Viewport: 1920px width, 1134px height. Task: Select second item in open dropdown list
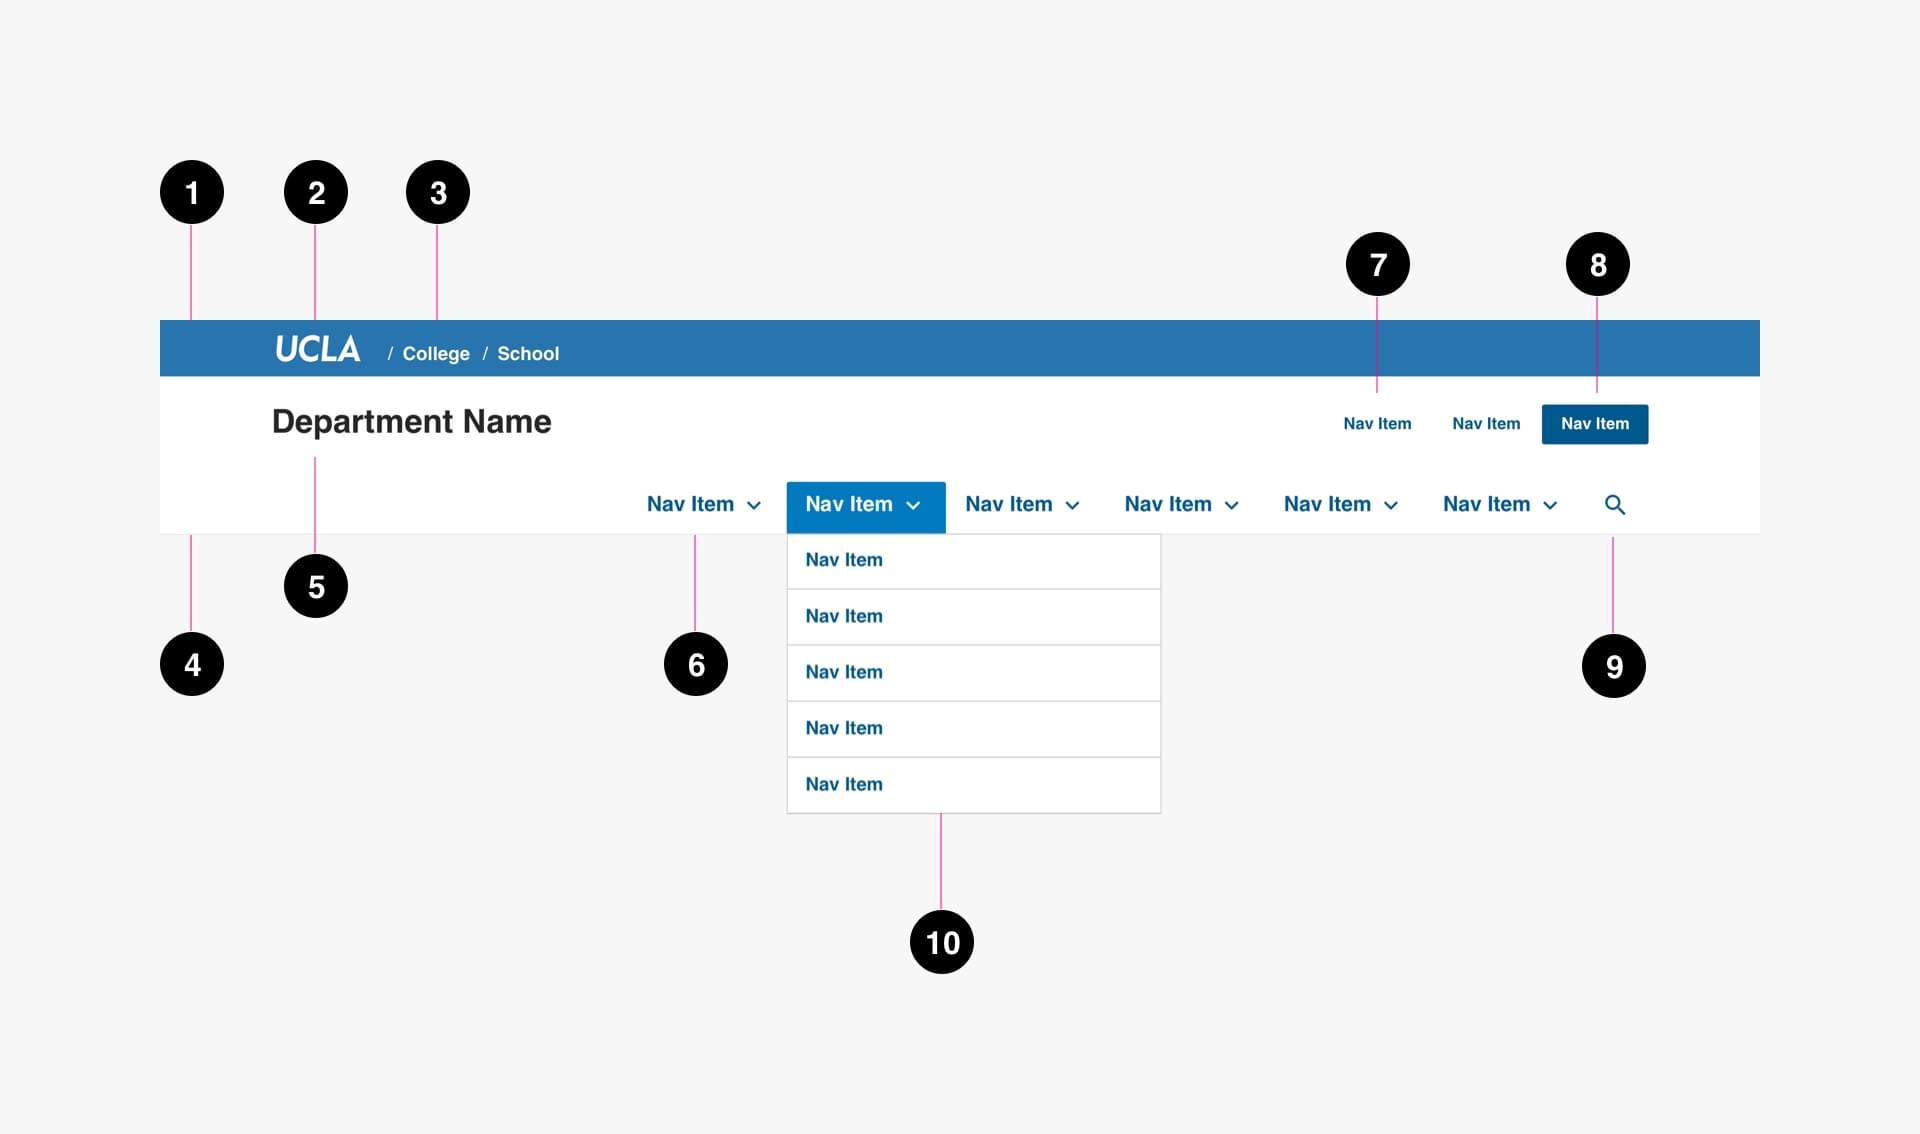coord(844,617)
